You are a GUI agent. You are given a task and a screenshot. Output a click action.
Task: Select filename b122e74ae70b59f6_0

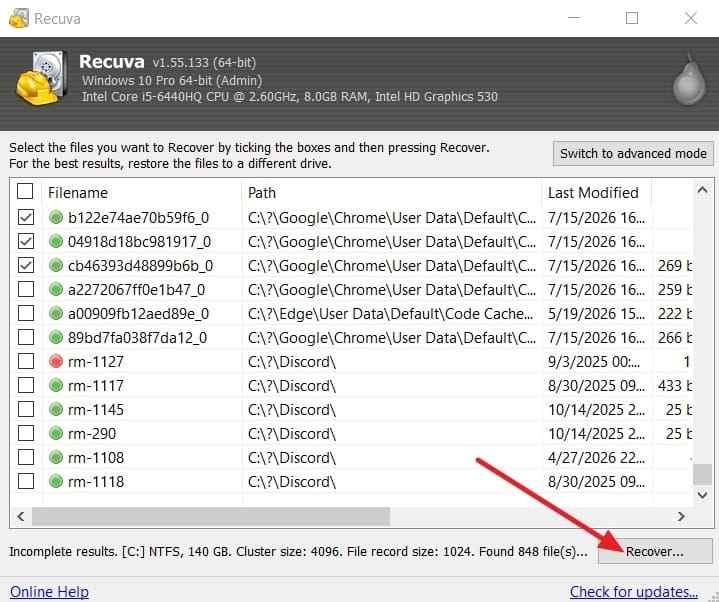click(138, 217)
